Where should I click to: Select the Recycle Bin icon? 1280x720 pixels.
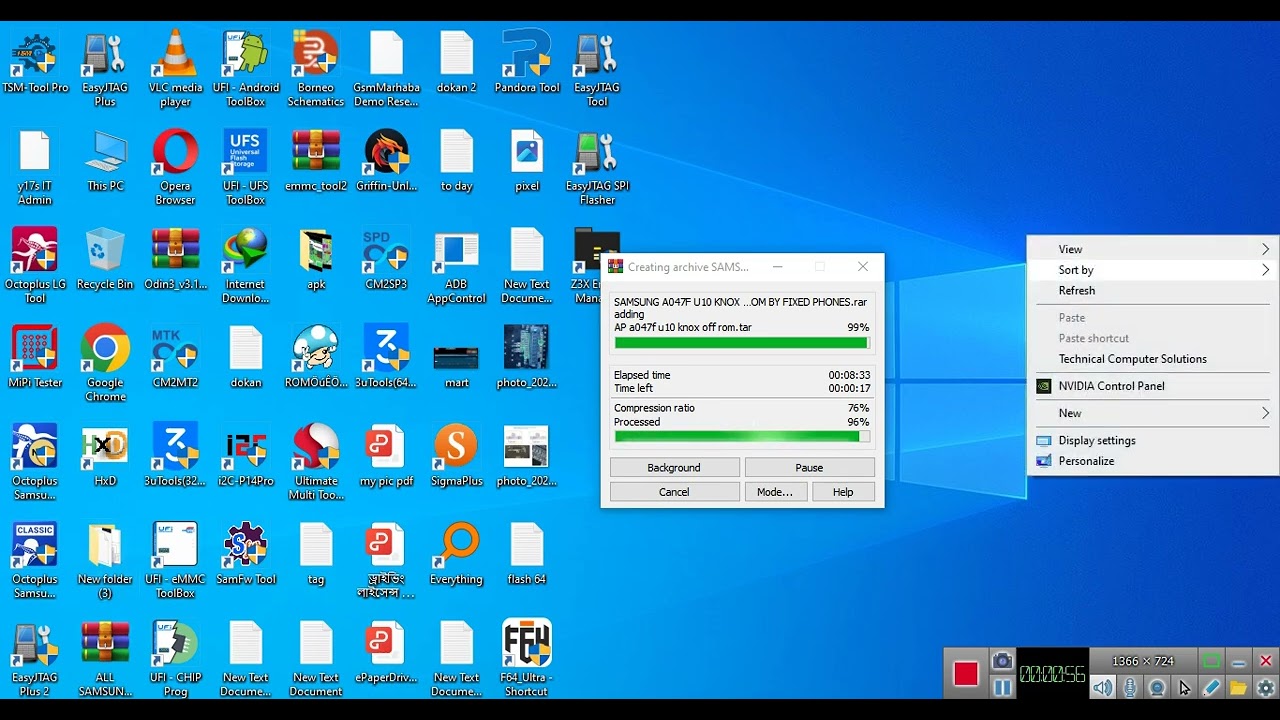tap(105, 260)
